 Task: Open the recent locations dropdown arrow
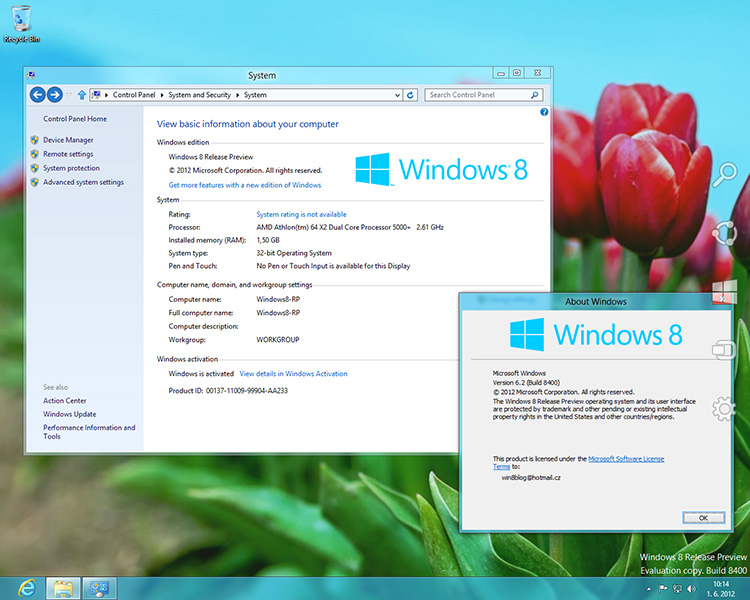pyautogui.click(x=69, y=95)
